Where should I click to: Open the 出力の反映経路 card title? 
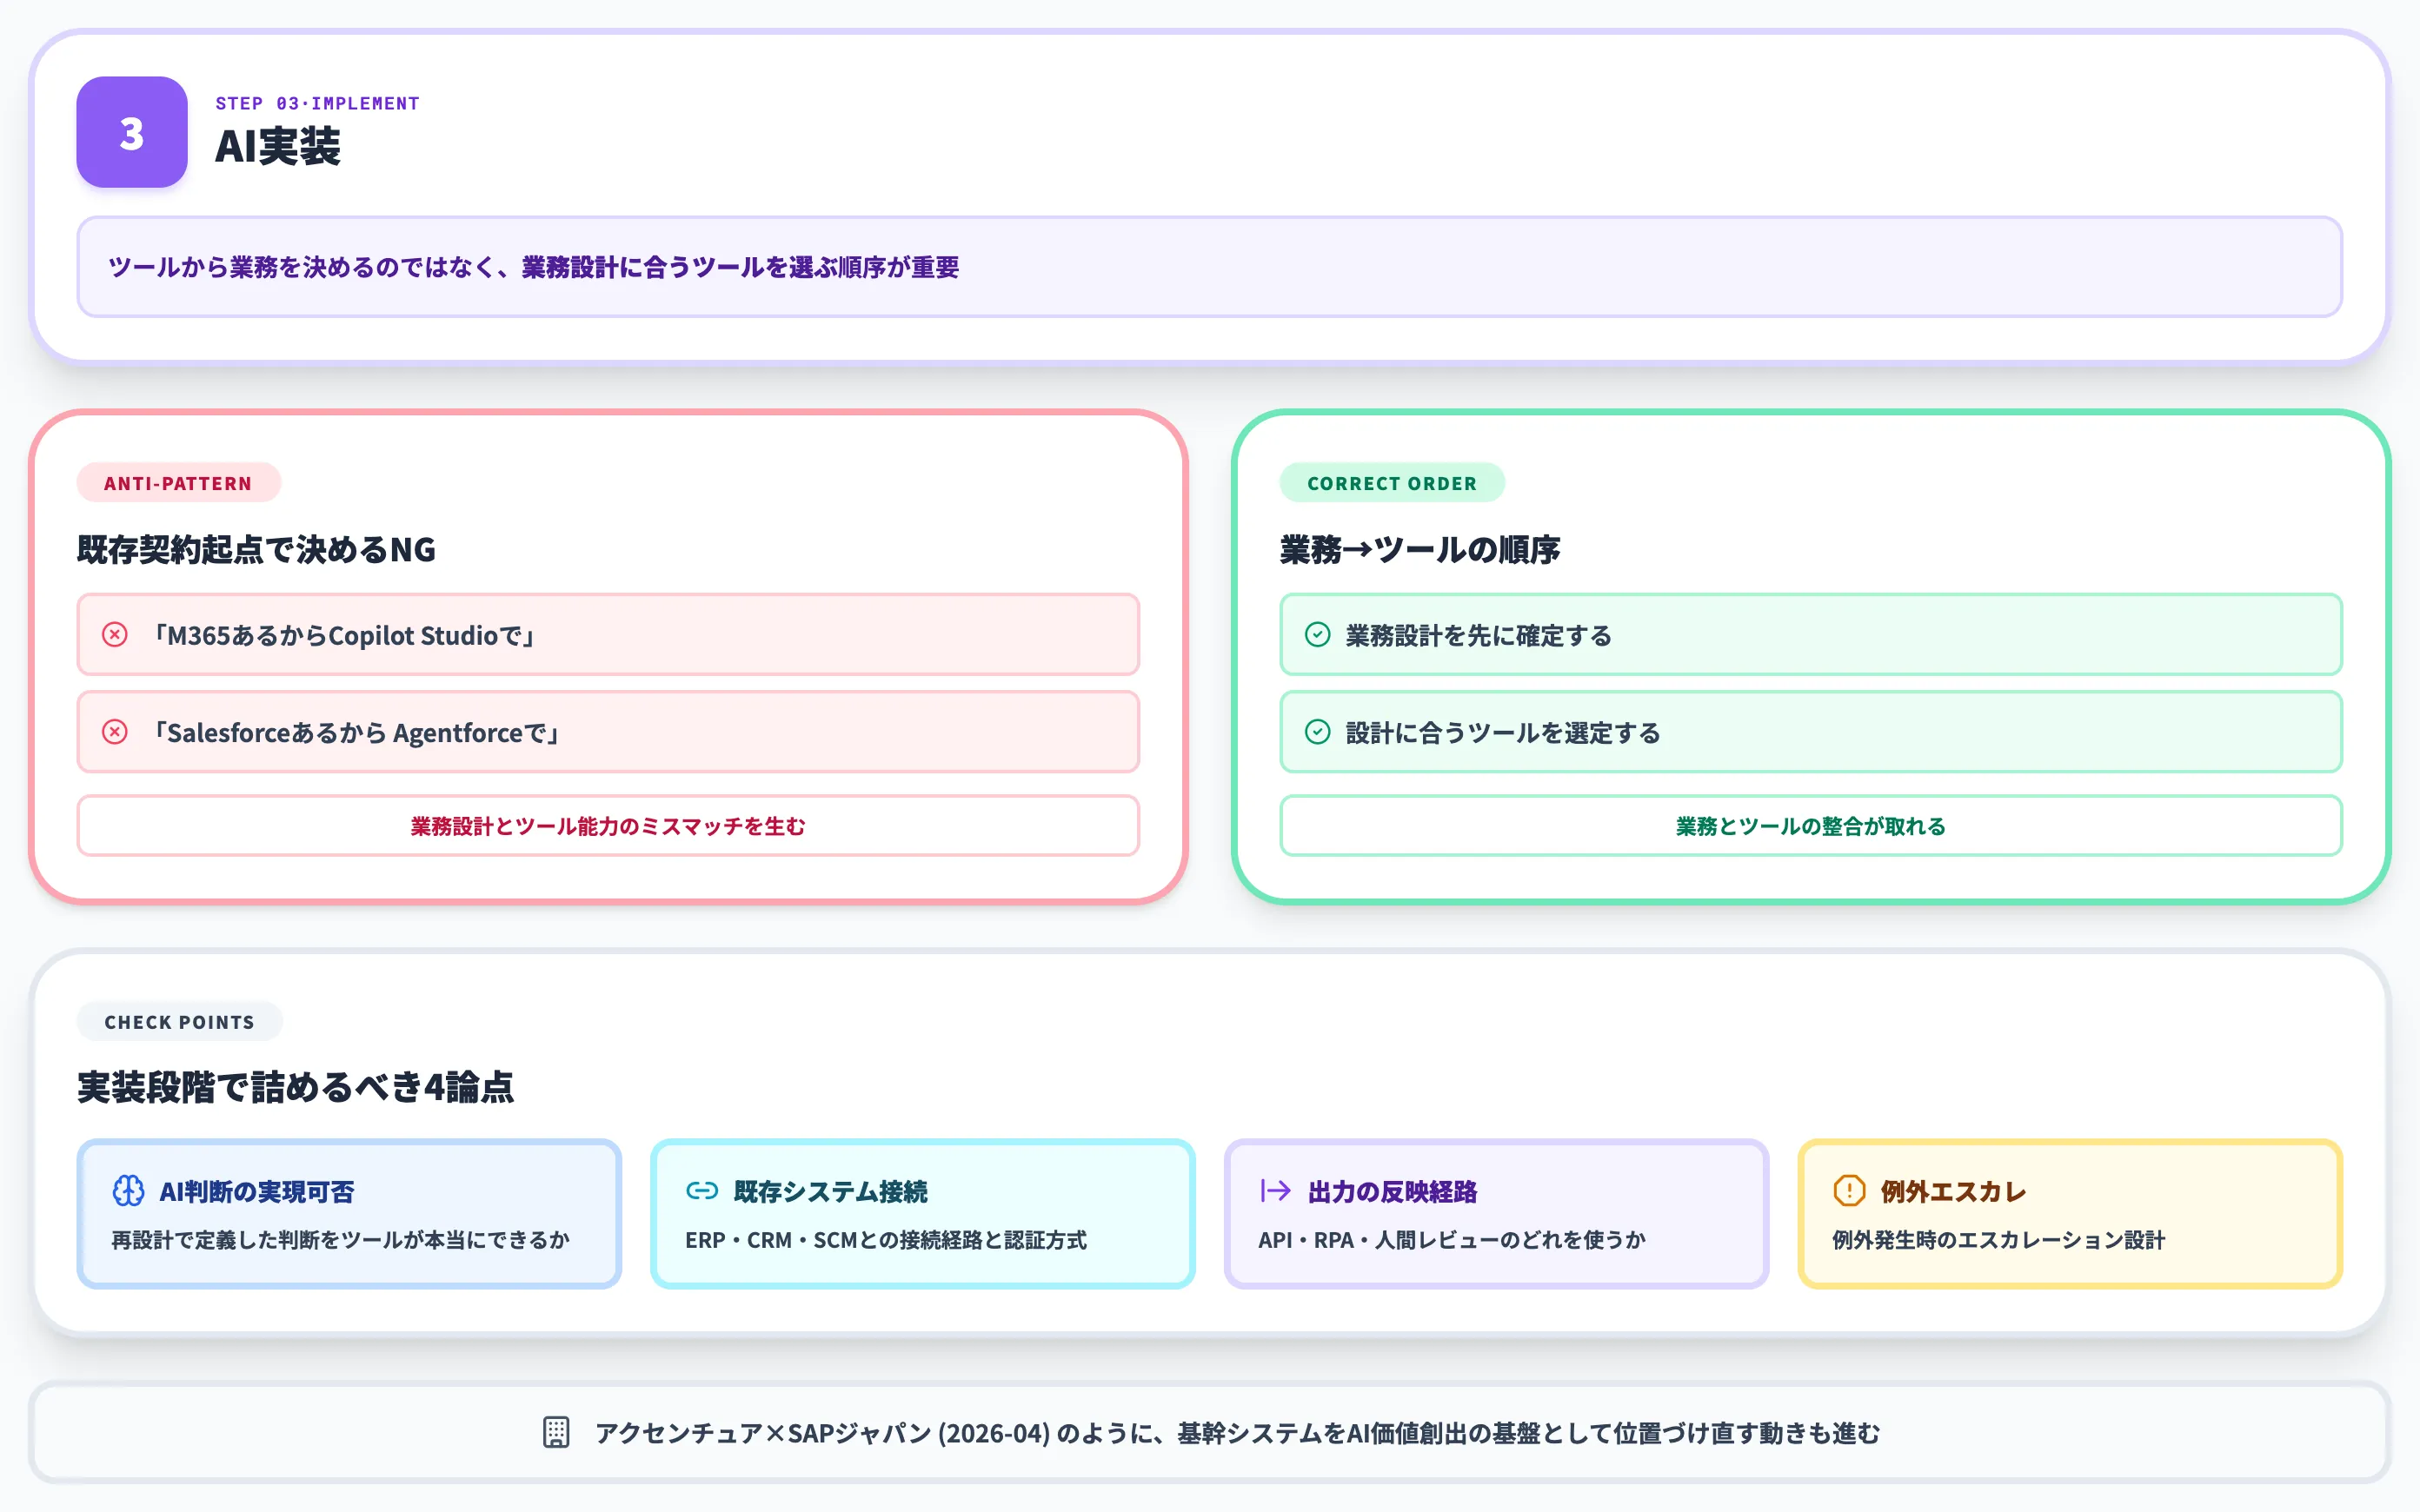1392,1192
